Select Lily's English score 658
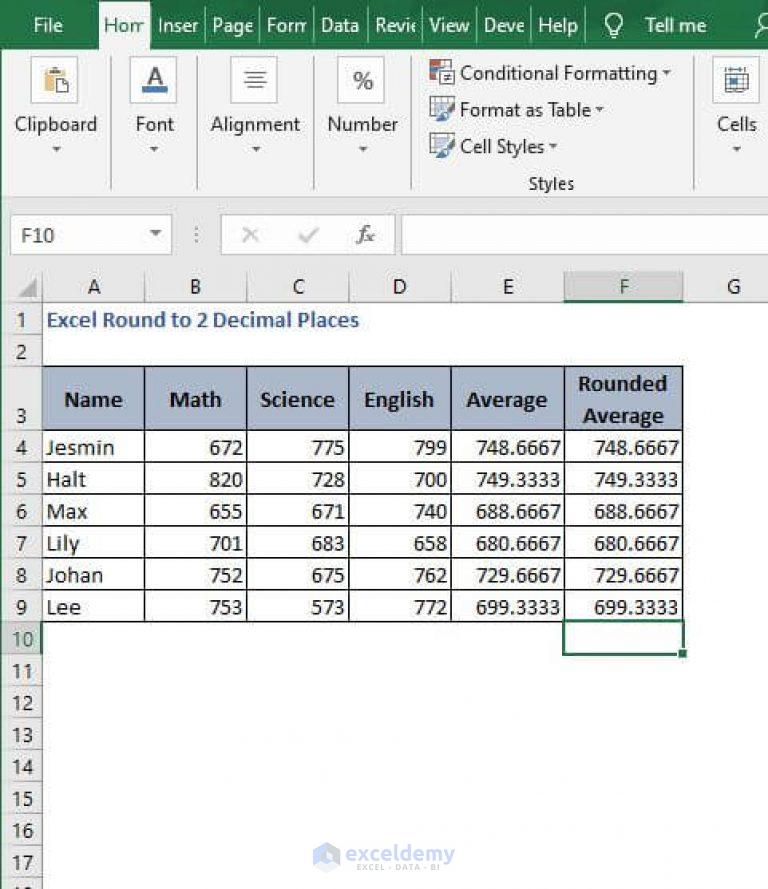 point(400,543)
